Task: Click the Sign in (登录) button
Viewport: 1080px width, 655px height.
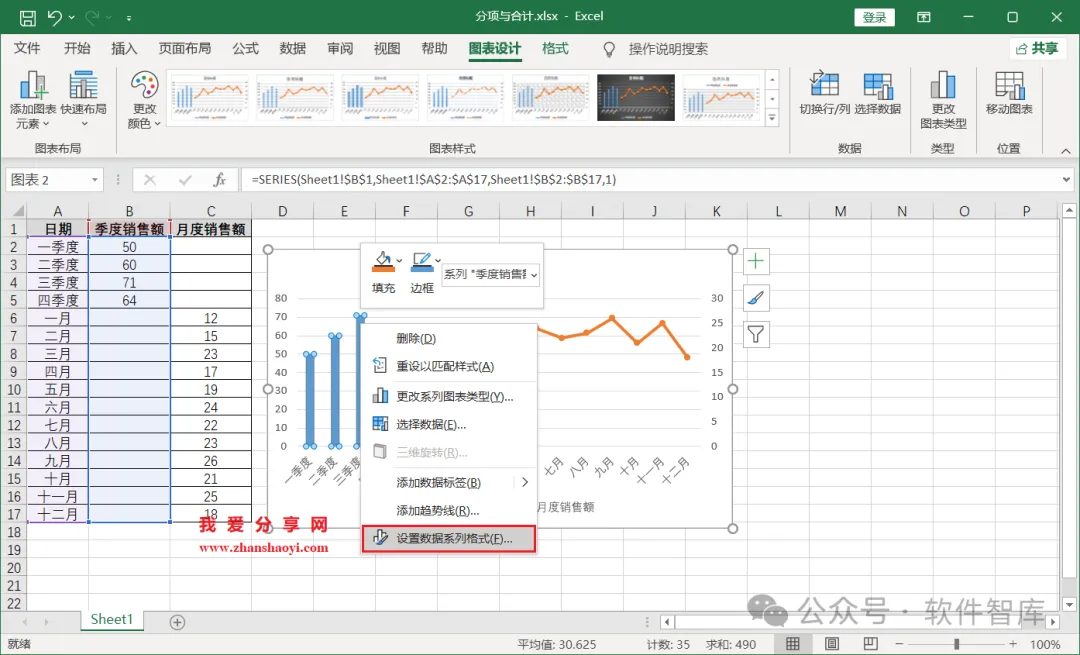Action: point(874,17)
